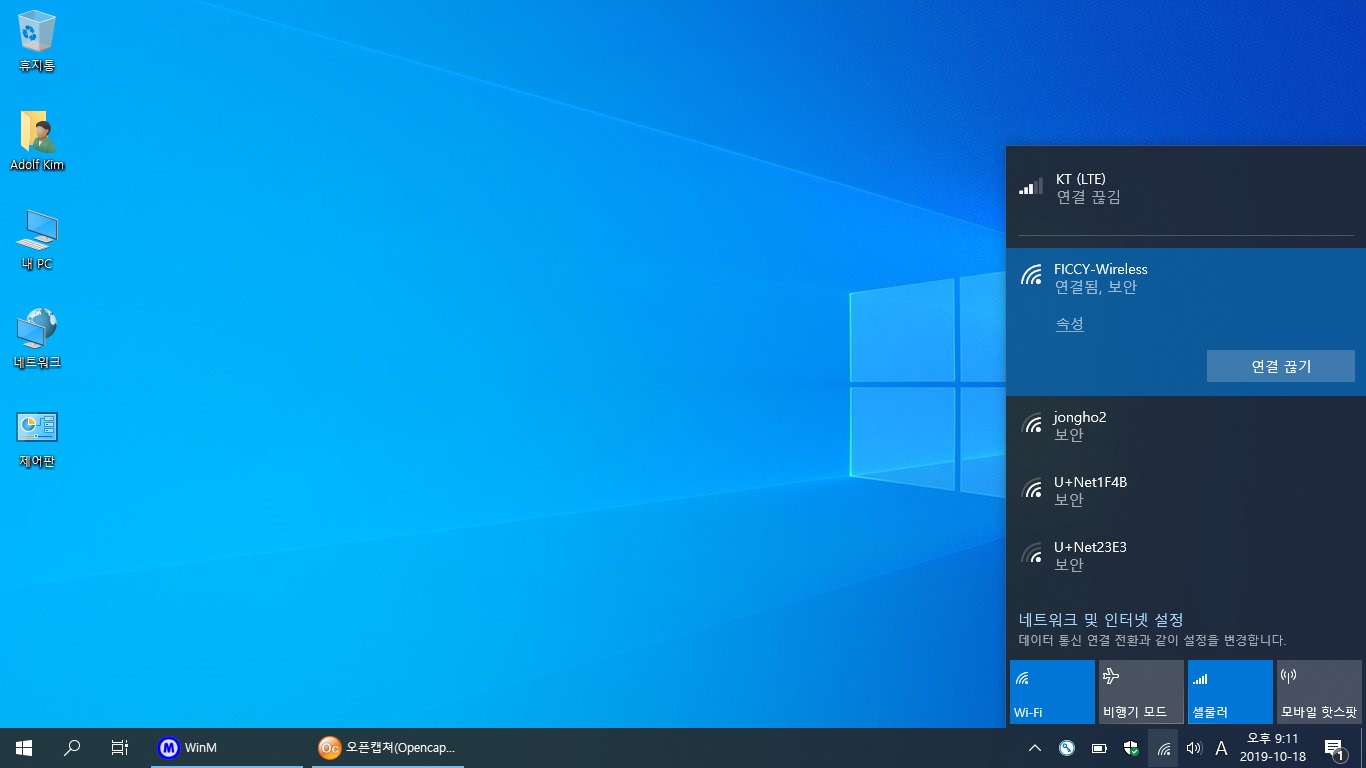
Task: Click the U+Net1F4B Wi-Fi signal icon
Action: (1032, 489)
